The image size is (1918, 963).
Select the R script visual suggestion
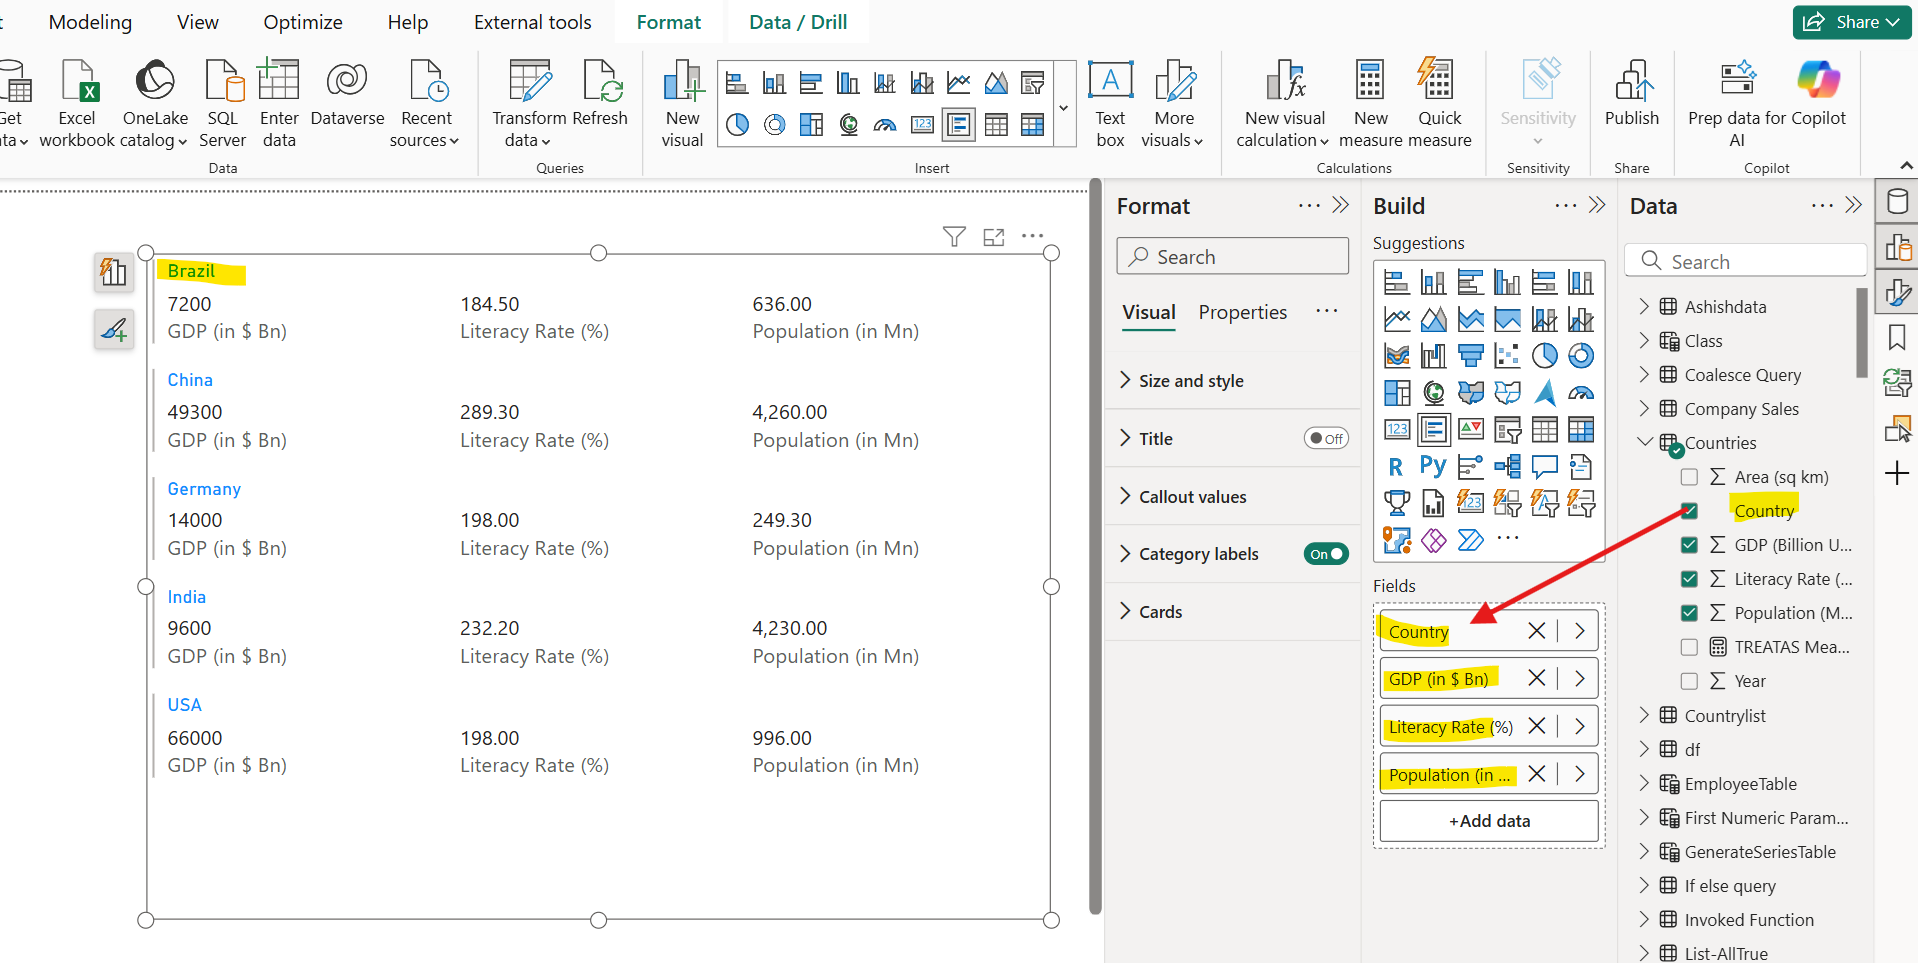click(x=1396, y=466)
